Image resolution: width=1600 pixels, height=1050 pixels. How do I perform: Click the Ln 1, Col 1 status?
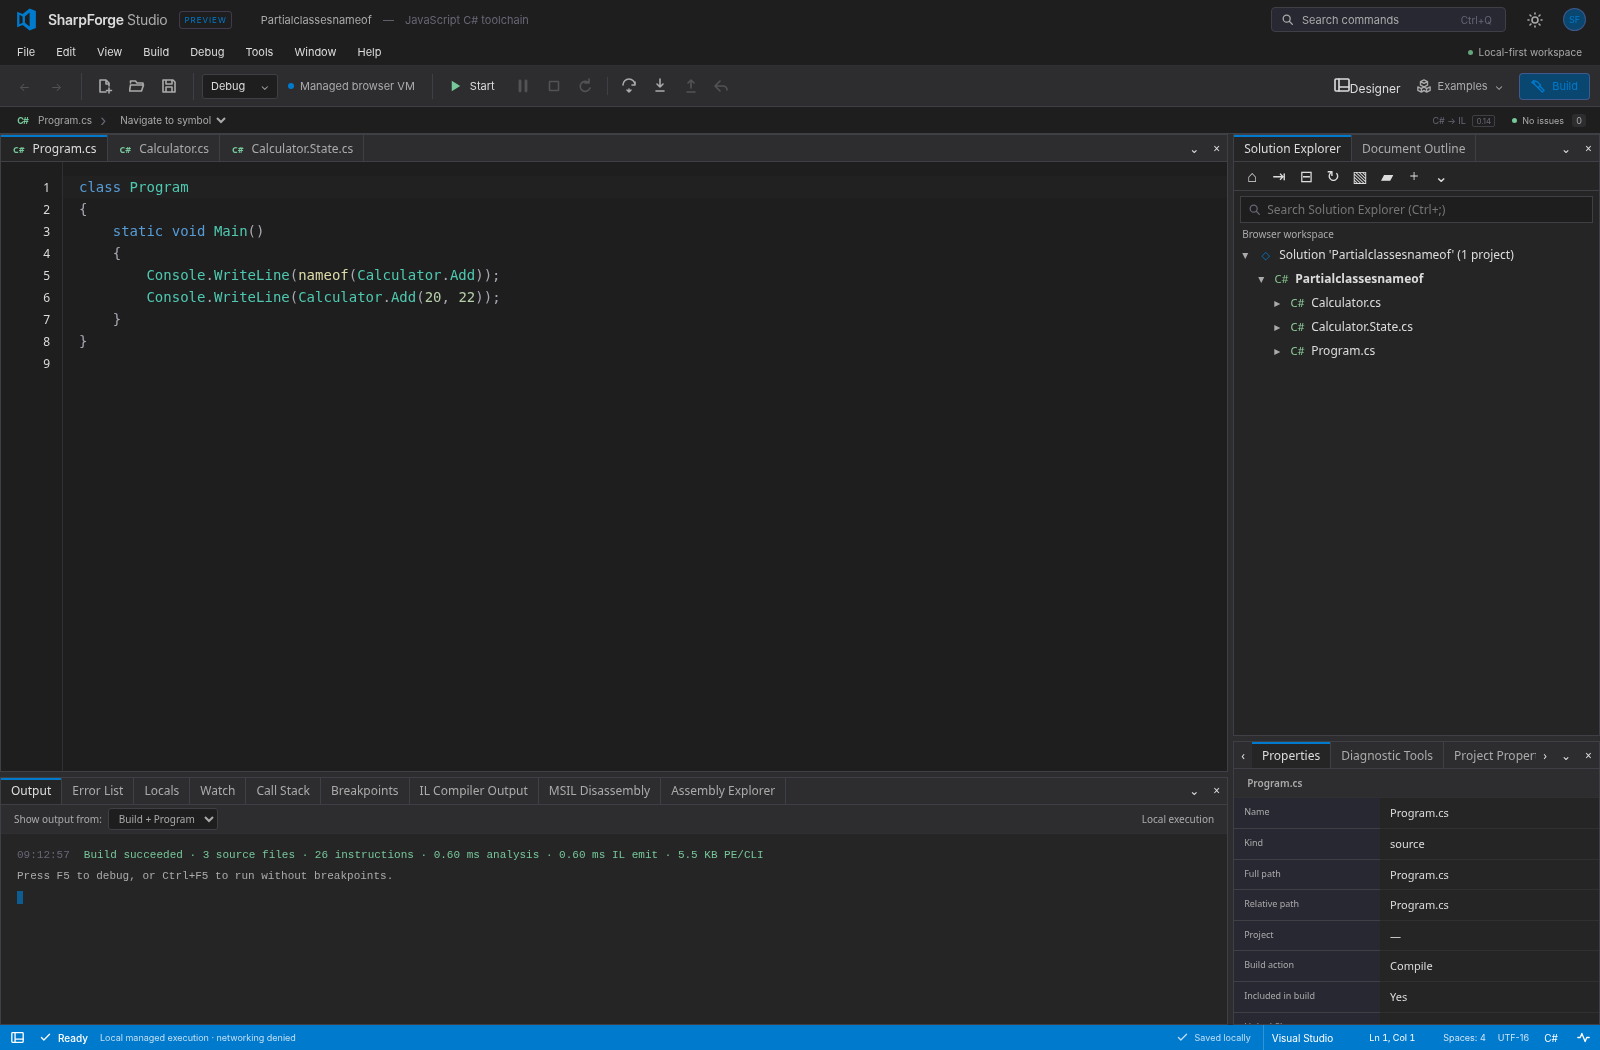click(x=1392, y=1038)
